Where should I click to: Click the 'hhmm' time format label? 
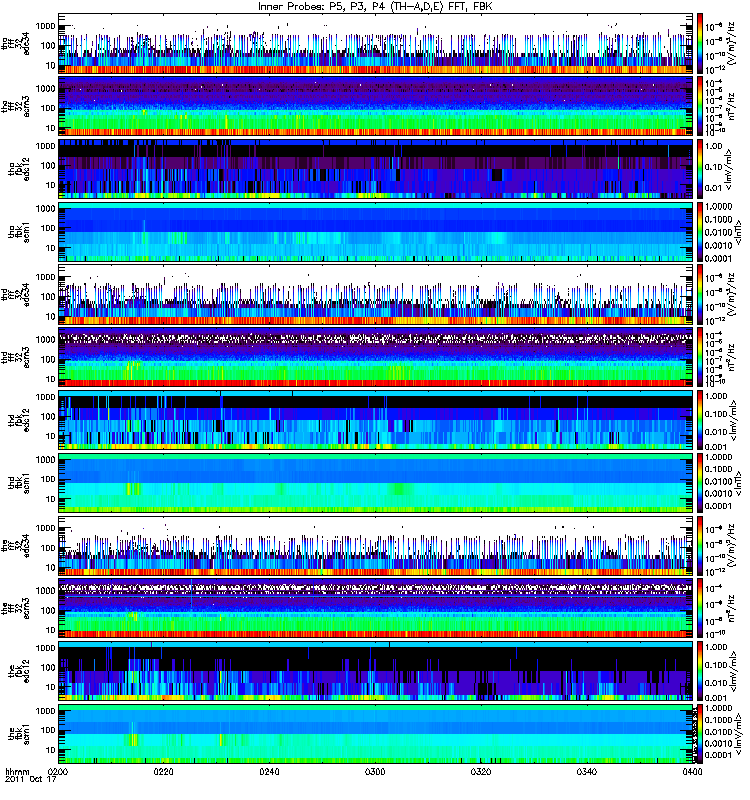coord(17,771)
